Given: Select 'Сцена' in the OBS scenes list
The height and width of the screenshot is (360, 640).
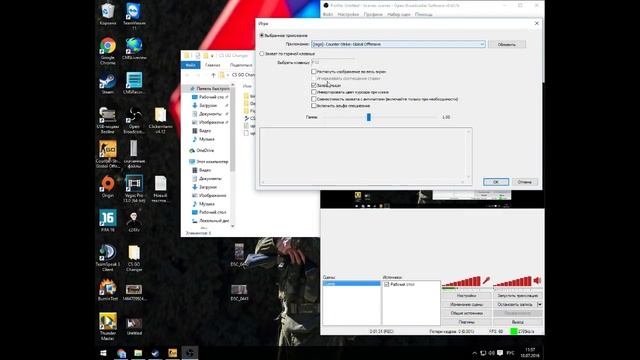Looking at the screenshot, I should 351,284.
